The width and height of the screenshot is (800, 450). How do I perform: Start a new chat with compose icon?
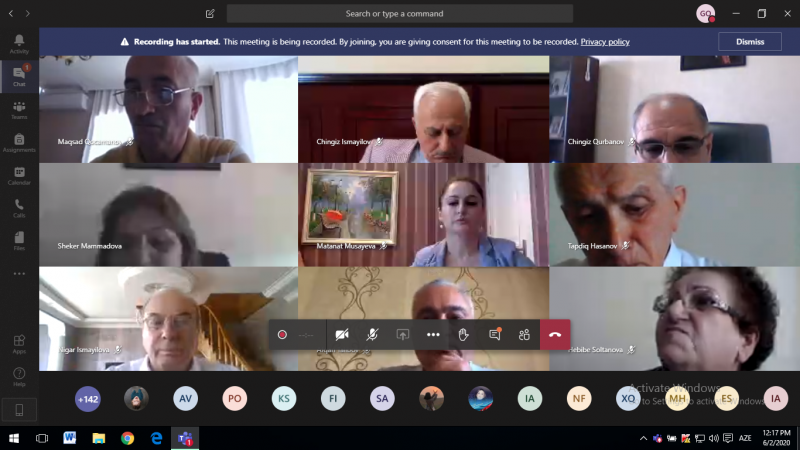(210, 14)
